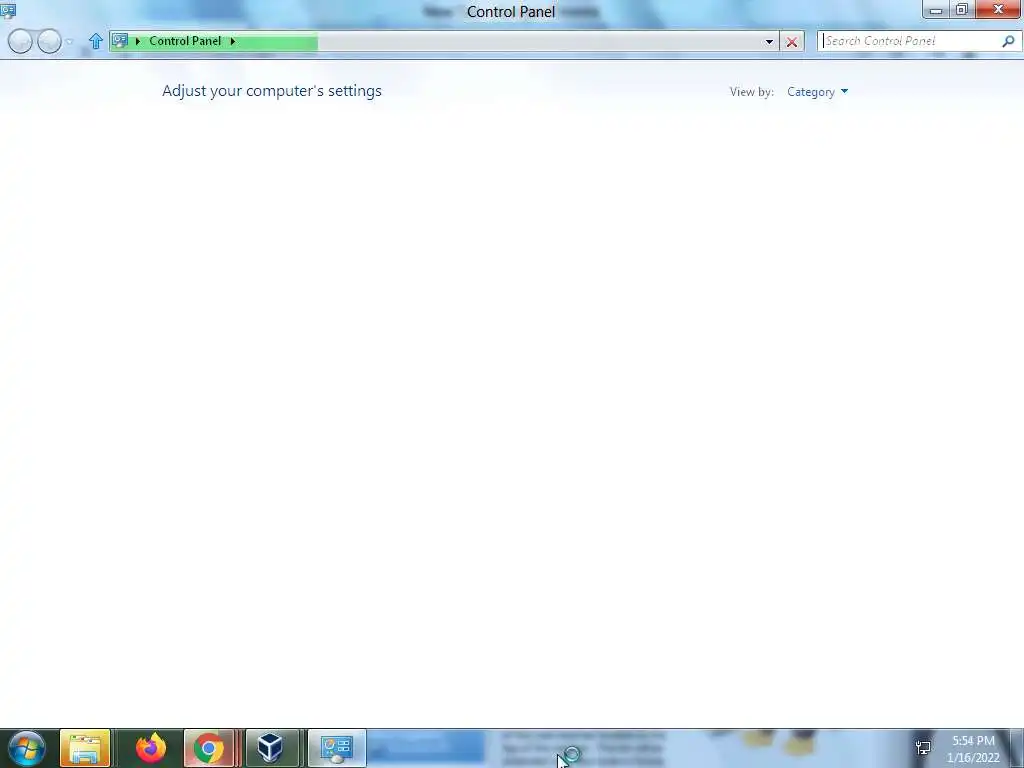This screenshot has height=768, width=1024.
Task: Switch to Google Chrome on the taskbar
Action: point(209,748)
